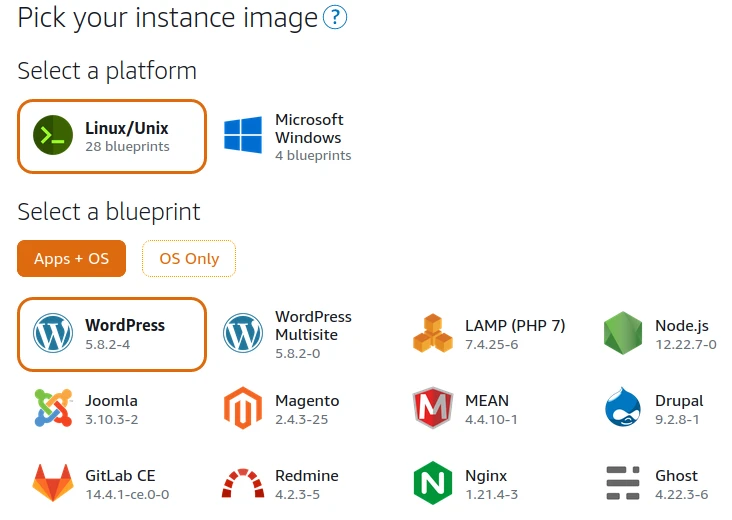Screen dimensions: 732x520
Task: Switch to the OS Only tab
Action: point(189,258)
